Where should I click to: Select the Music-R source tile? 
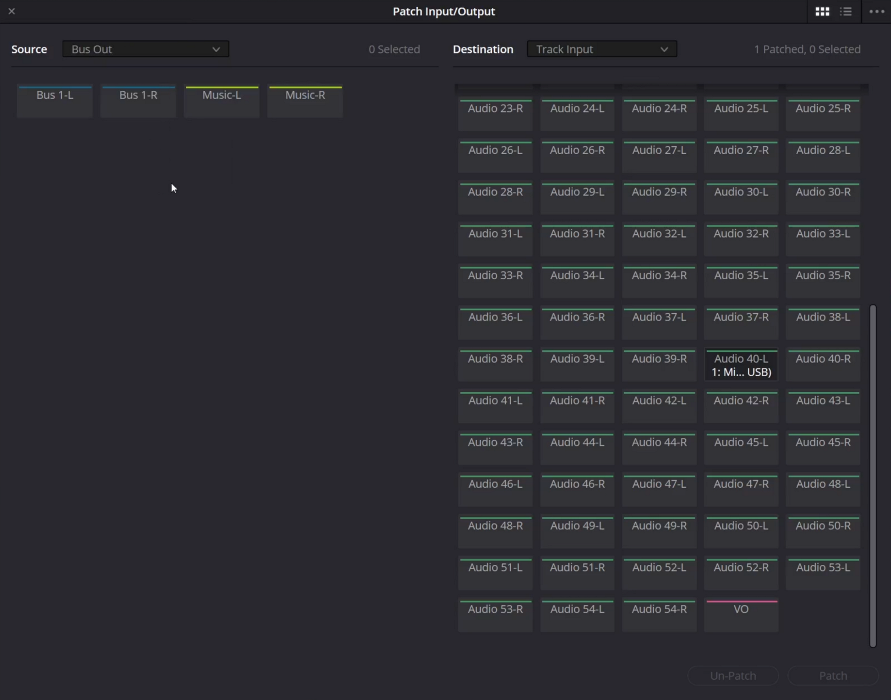click(x=305, y=101)
